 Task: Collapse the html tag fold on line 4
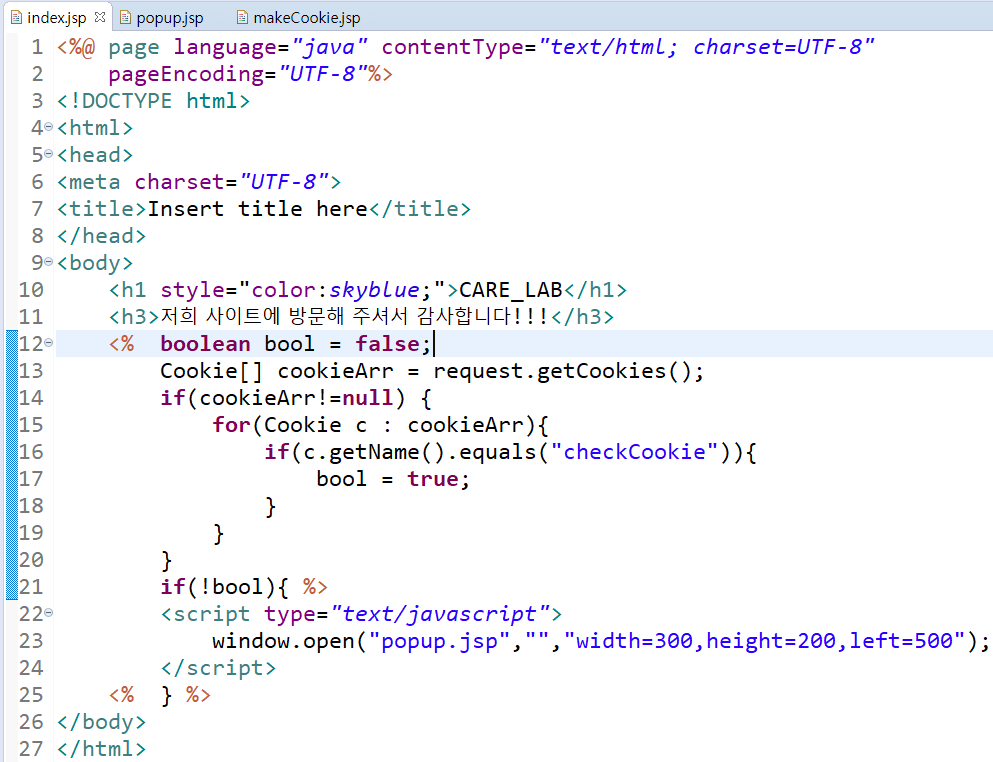49,128
